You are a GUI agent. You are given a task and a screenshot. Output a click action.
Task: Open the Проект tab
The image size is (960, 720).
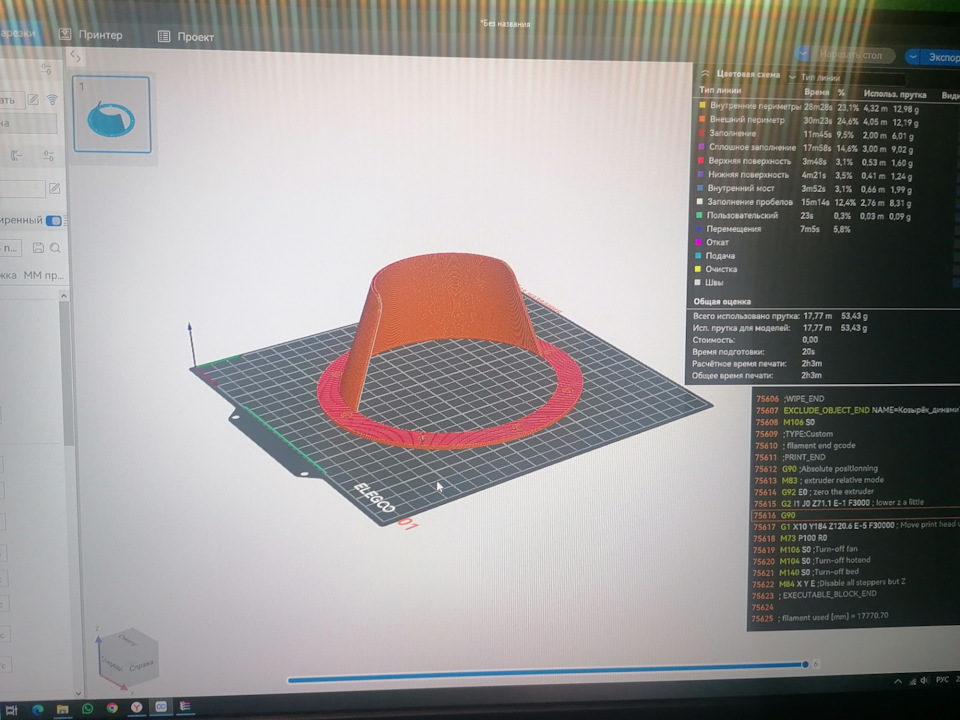click(186, 37)
